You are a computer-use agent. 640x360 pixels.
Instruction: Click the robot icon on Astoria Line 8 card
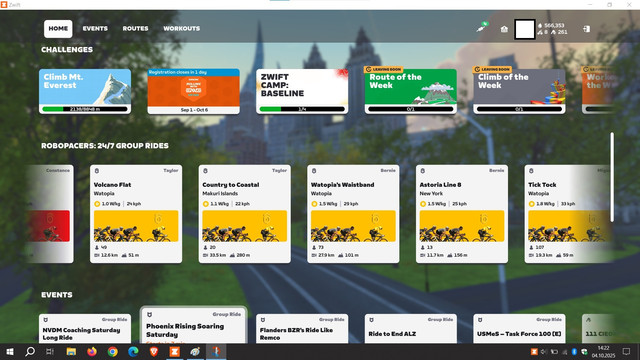[422, 171]
